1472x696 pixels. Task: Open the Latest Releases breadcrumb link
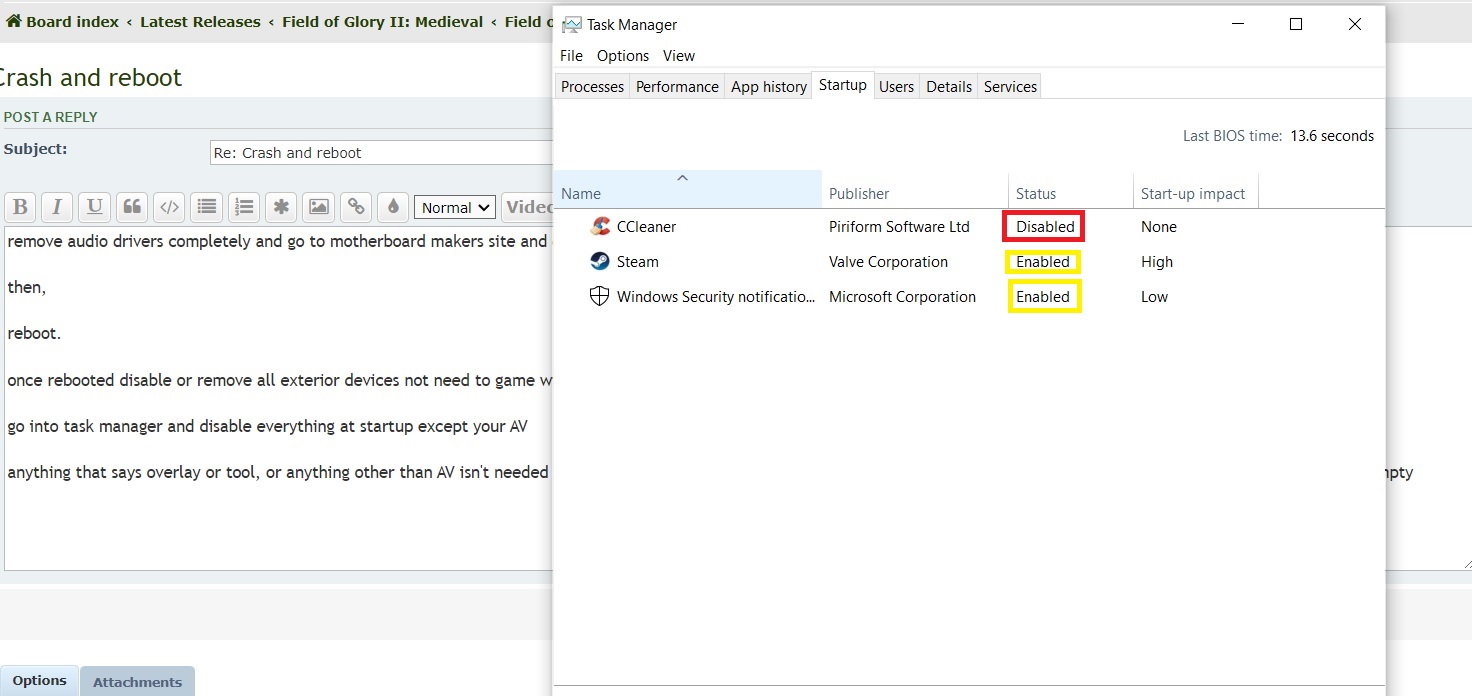[200, 22]
